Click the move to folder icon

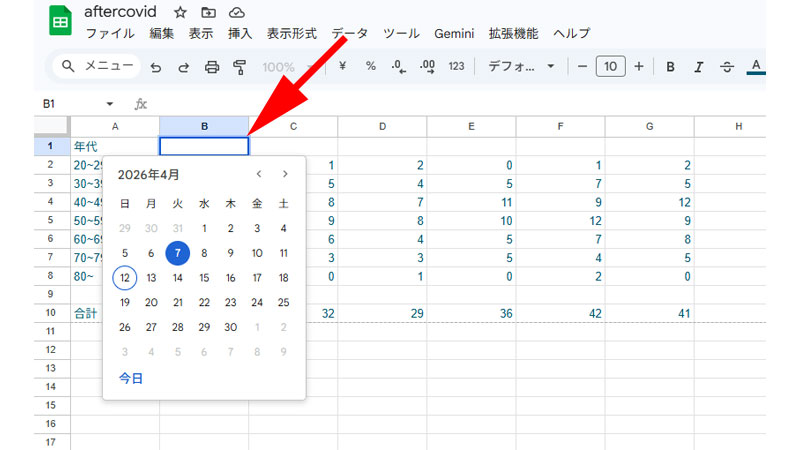[x=208, y=12]
